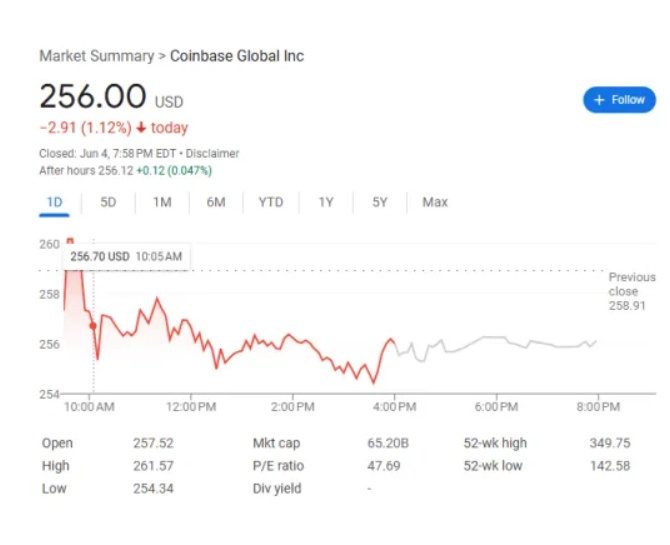This screenshot has width=670, height=545.
Task: Switch to the 5D tab
Action: pos(108,202)
